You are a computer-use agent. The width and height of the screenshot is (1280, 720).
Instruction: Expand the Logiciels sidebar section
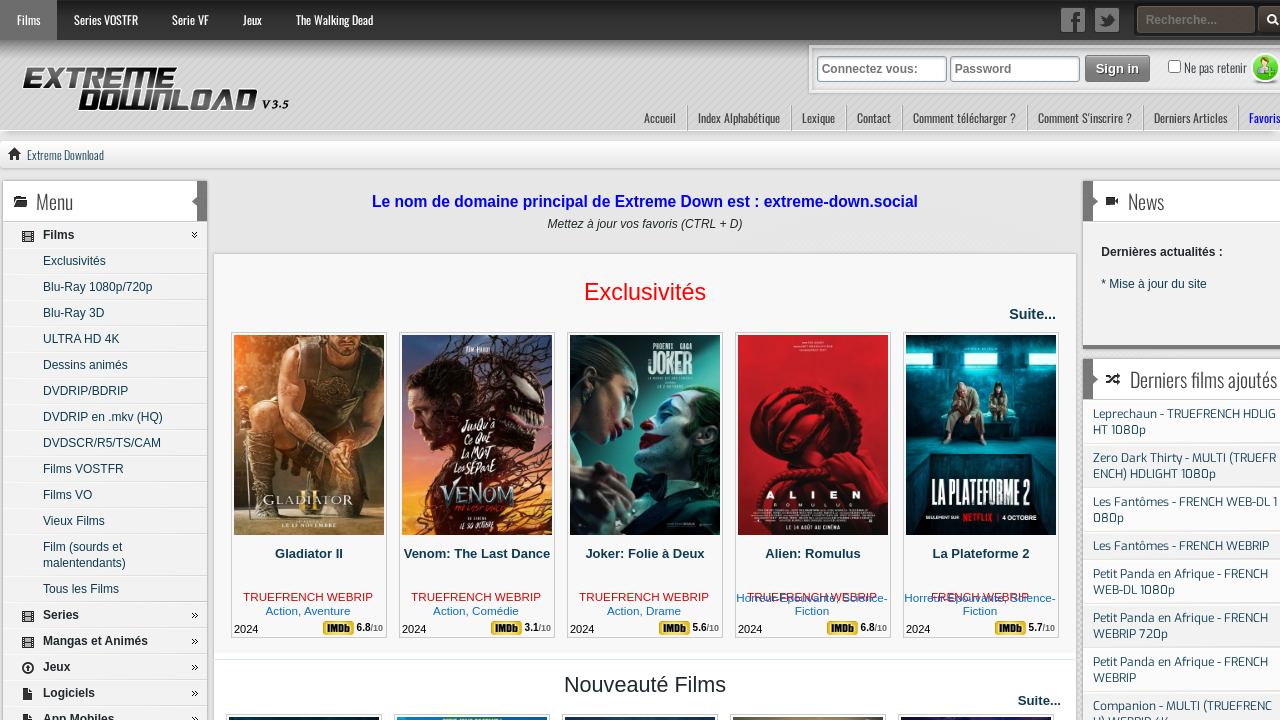pos(194,693)
